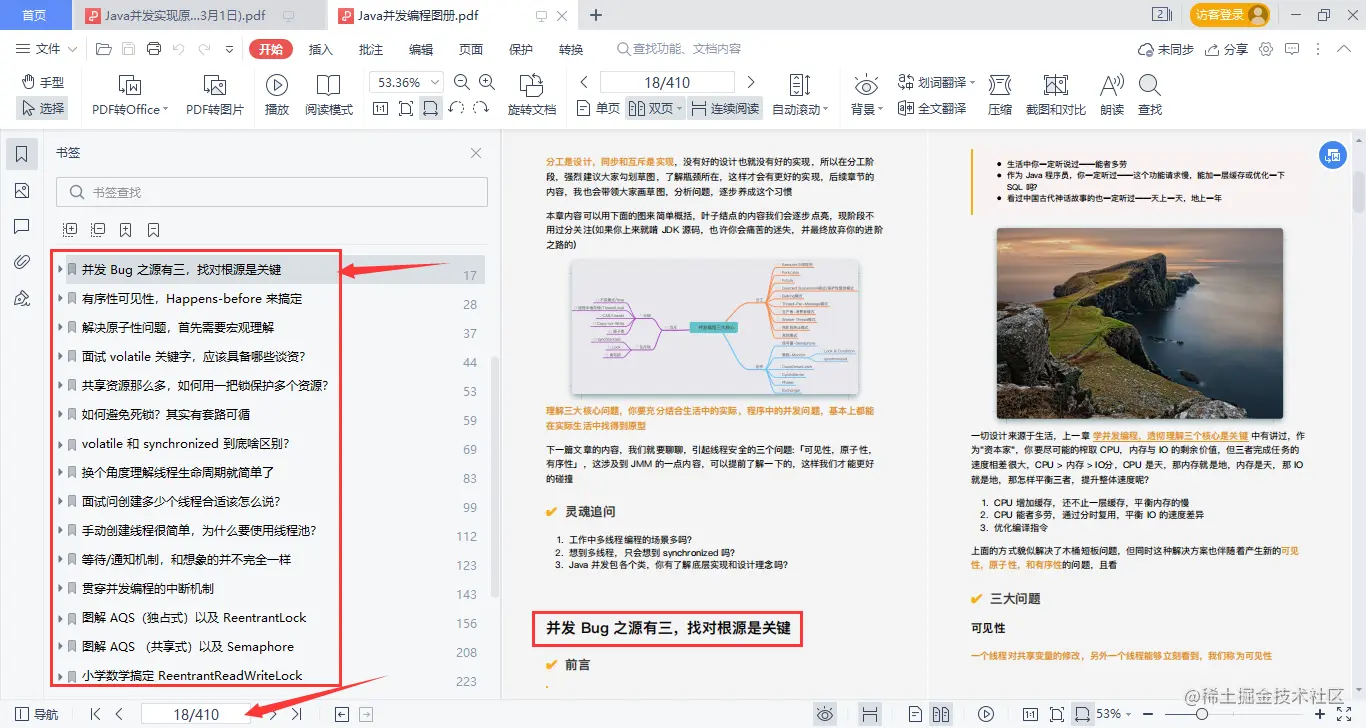
Task: Start the 播放 play mode
Action: click(x=277, y=94)
